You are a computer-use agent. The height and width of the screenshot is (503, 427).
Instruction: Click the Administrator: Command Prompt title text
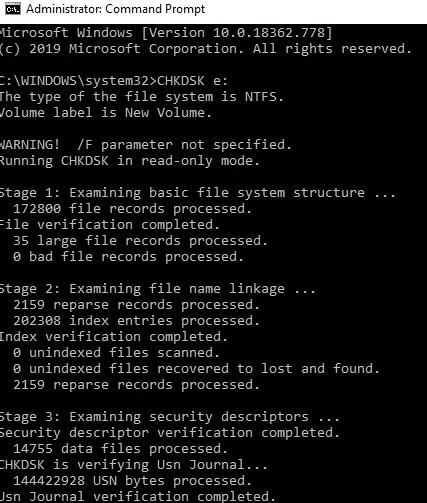click(115, 9)
